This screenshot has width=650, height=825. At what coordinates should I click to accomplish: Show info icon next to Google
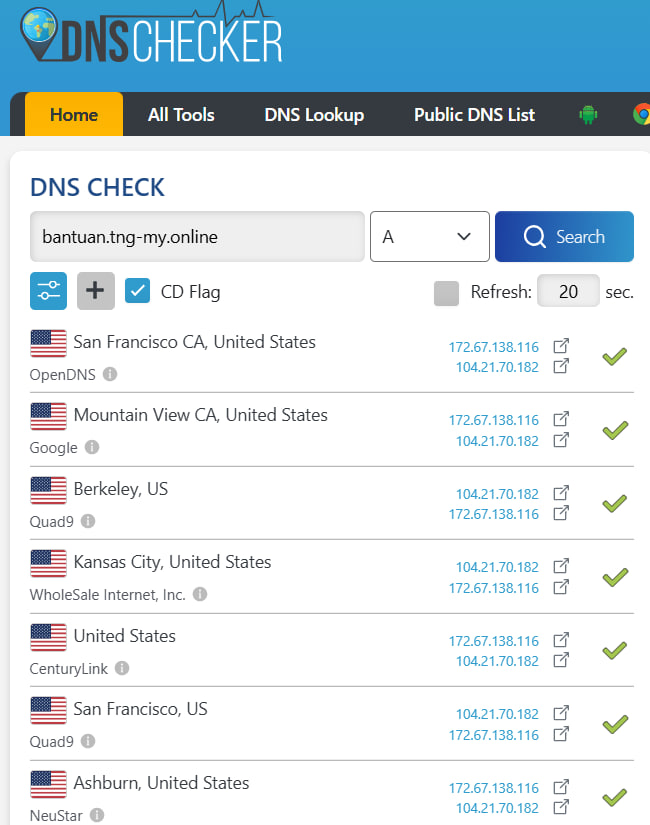coord(92,447)
